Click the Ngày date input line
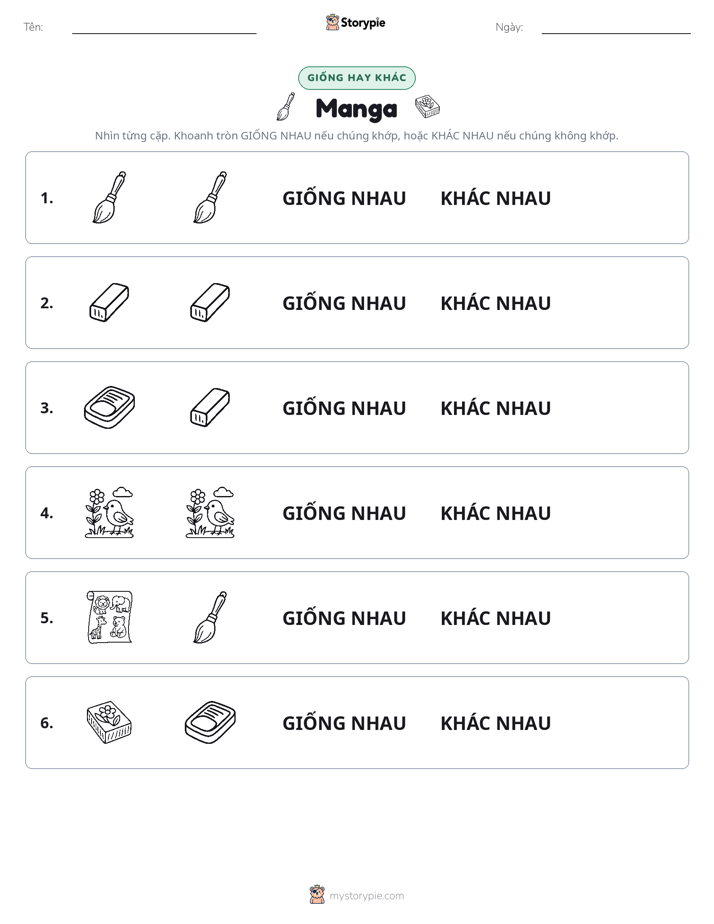 point(616,27)
